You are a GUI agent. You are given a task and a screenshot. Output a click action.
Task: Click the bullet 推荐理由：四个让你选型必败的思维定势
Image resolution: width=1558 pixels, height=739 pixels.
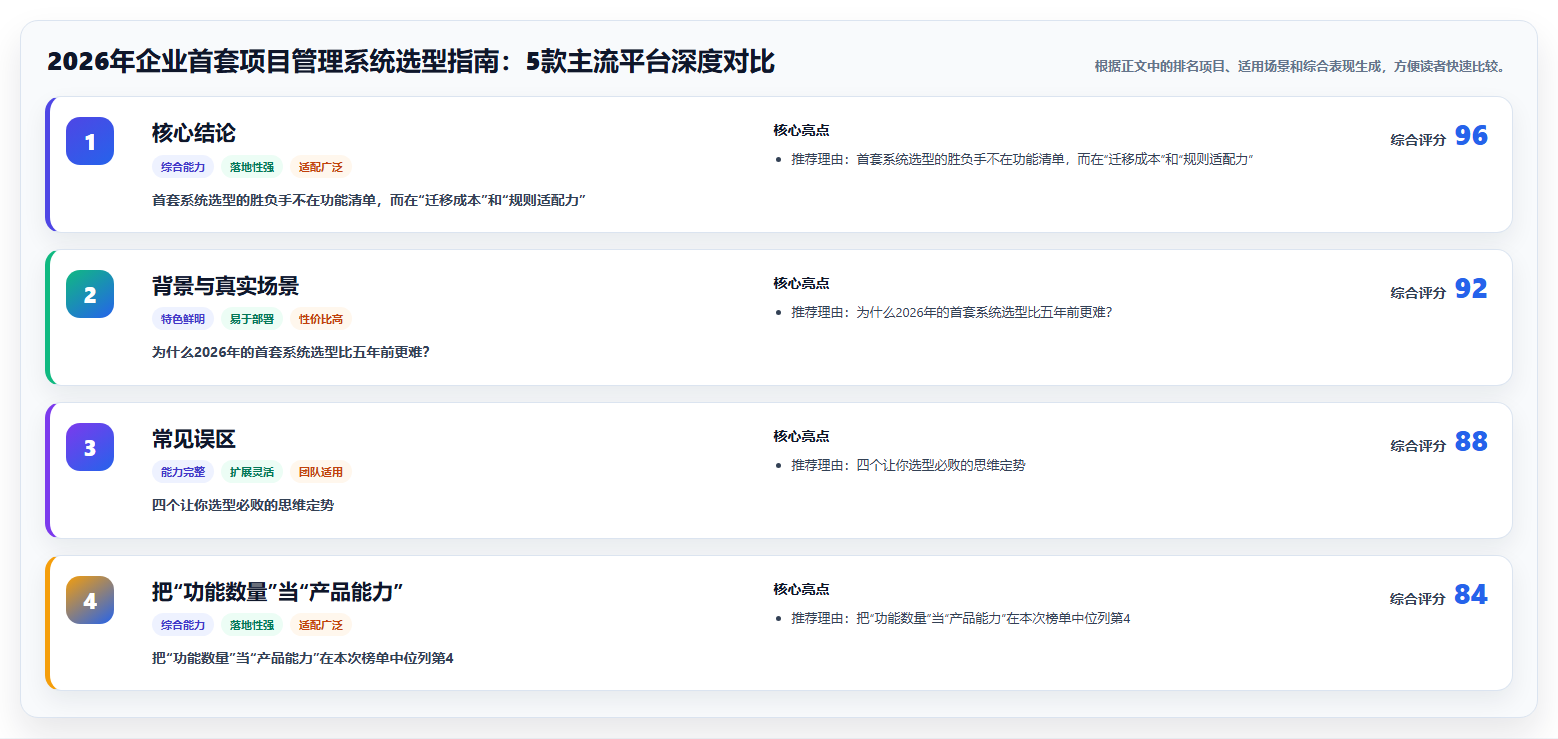pyautogui.click(x=908, y=465)
